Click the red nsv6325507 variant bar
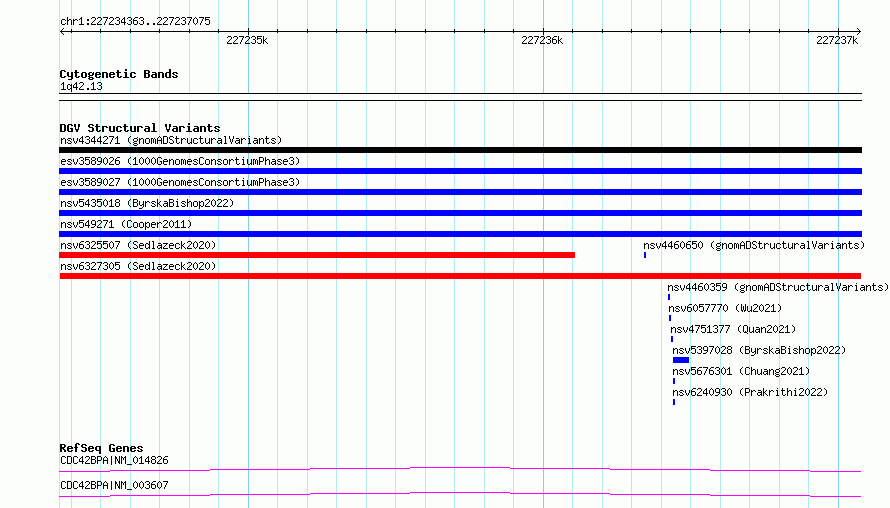The height and width of the screenshot is (508, 890). (317, 255)
